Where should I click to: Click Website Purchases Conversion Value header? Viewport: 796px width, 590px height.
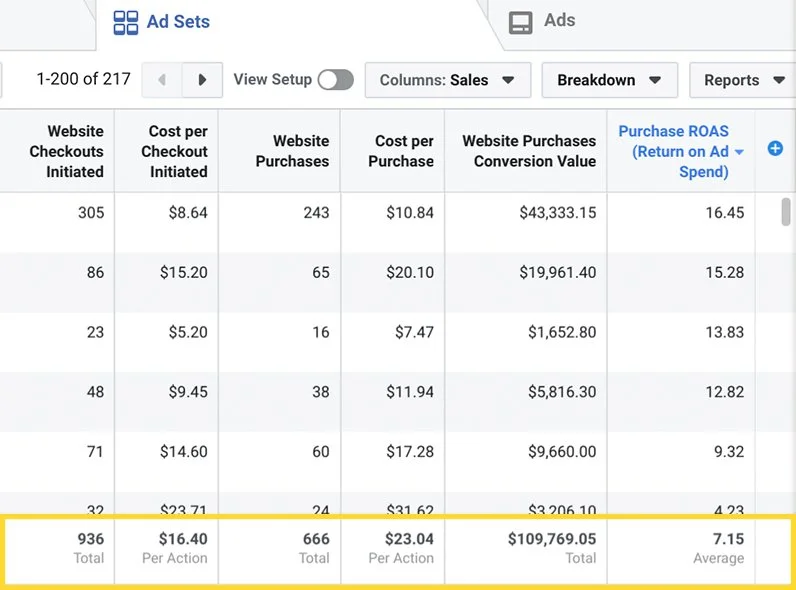pos(528,151)
